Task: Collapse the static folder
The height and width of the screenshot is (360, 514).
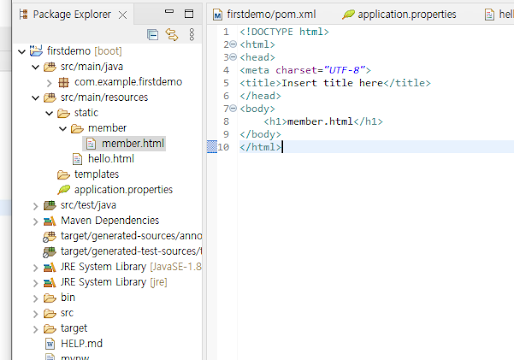Action: tap(49, 113)
